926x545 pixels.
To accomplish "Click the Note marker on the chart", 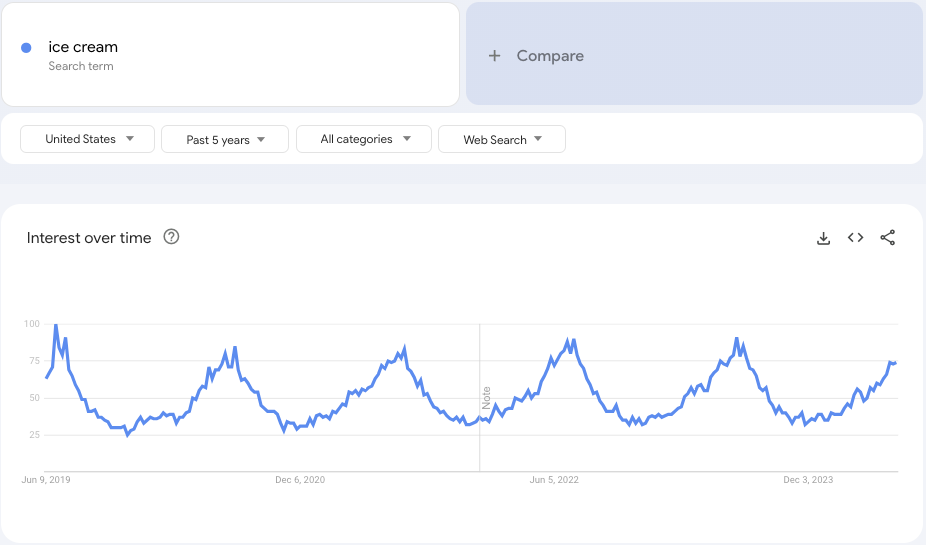I will click(486, 397).
